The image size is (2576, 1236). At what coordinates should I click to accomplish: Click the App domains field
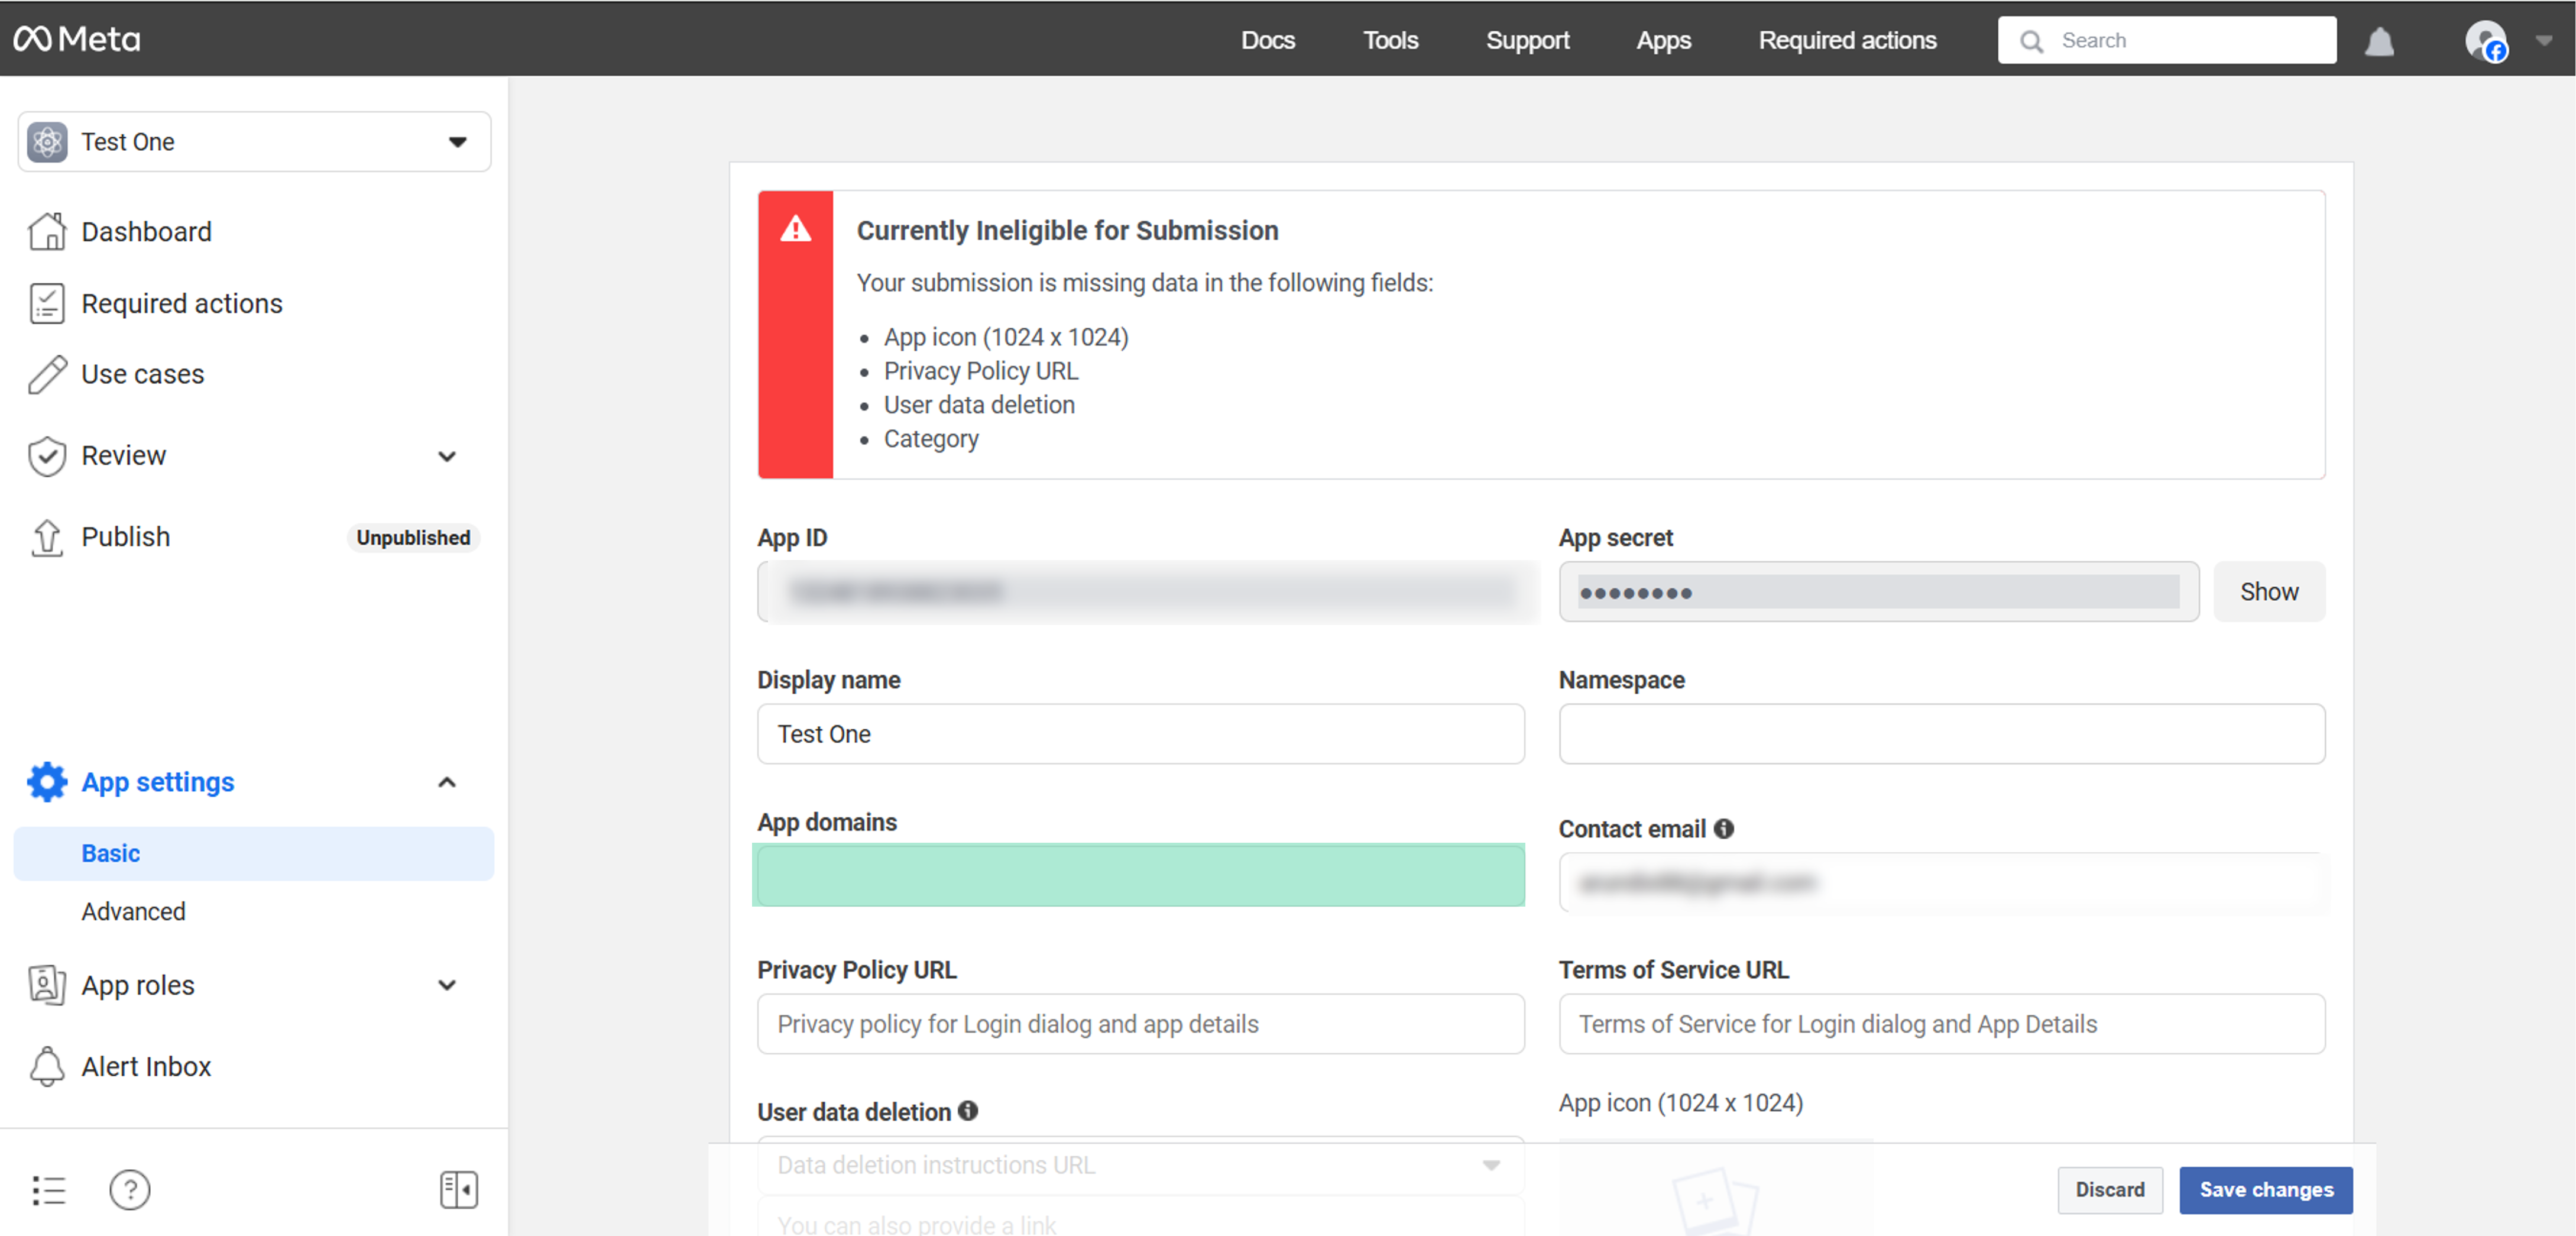(1140, 876)
